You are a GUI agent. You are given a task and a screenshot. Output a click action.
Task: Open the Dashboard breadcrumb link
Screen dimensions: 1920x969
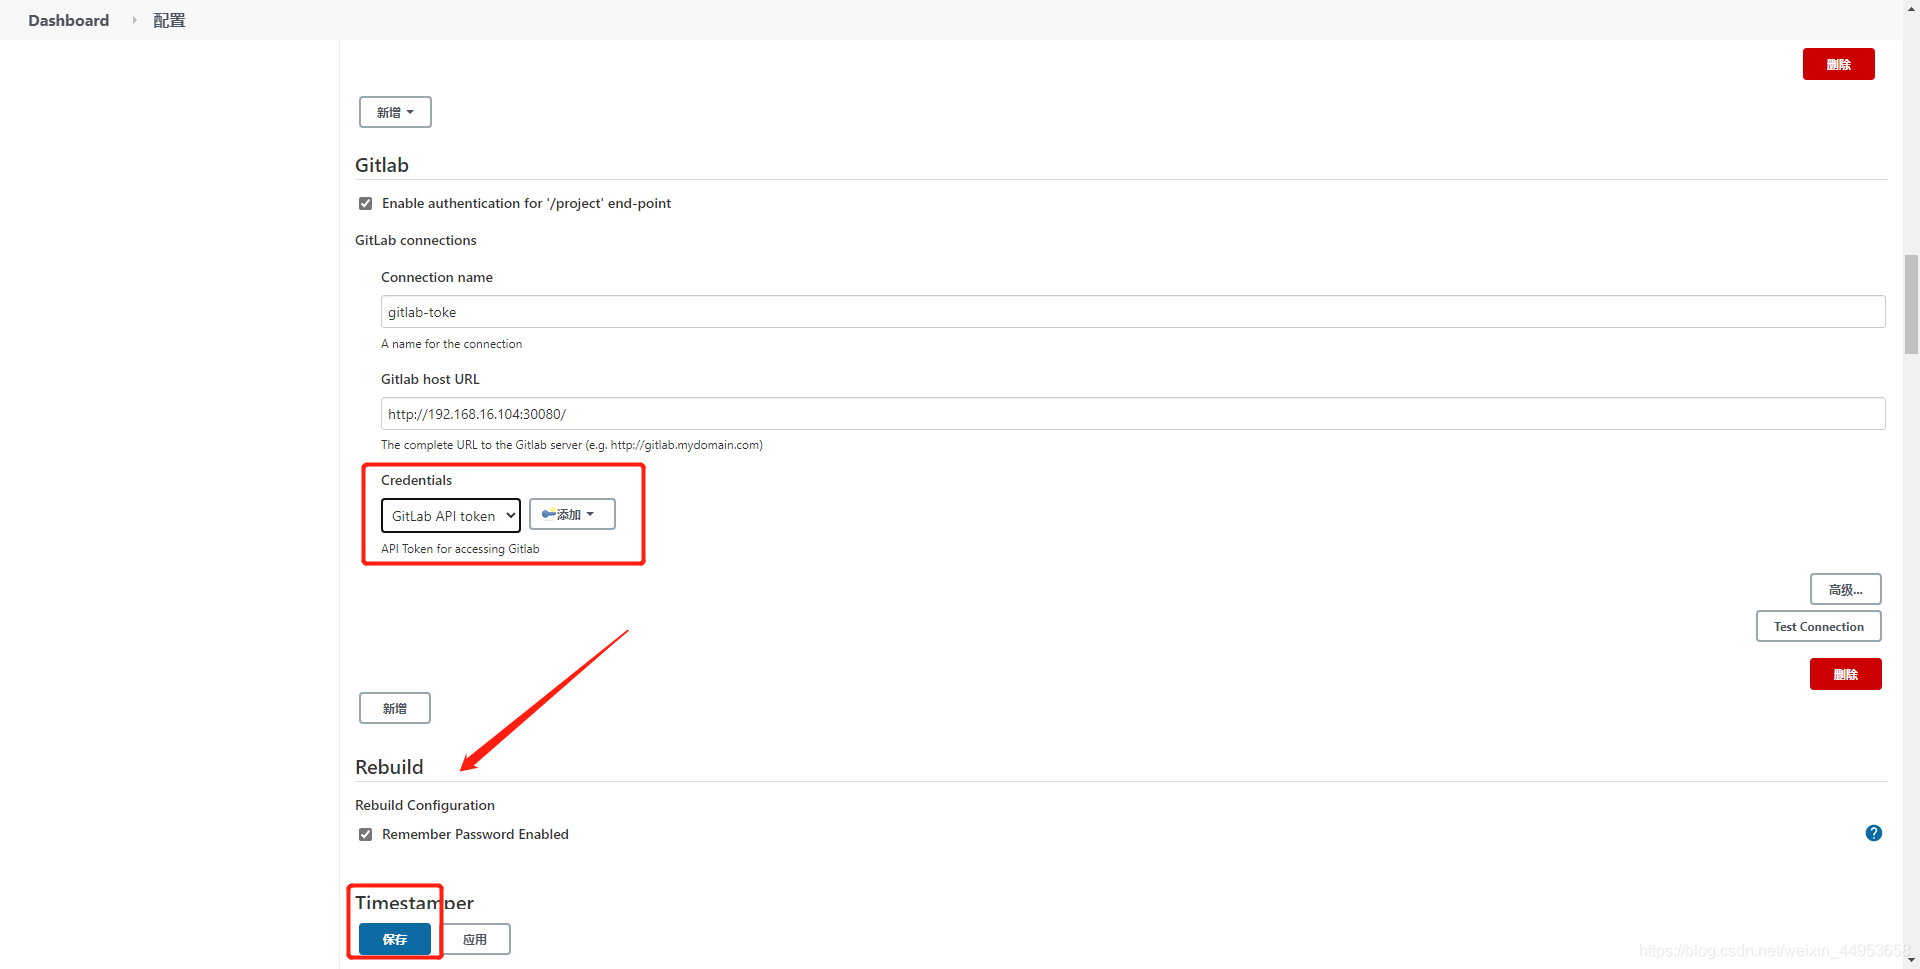point(68,20)
